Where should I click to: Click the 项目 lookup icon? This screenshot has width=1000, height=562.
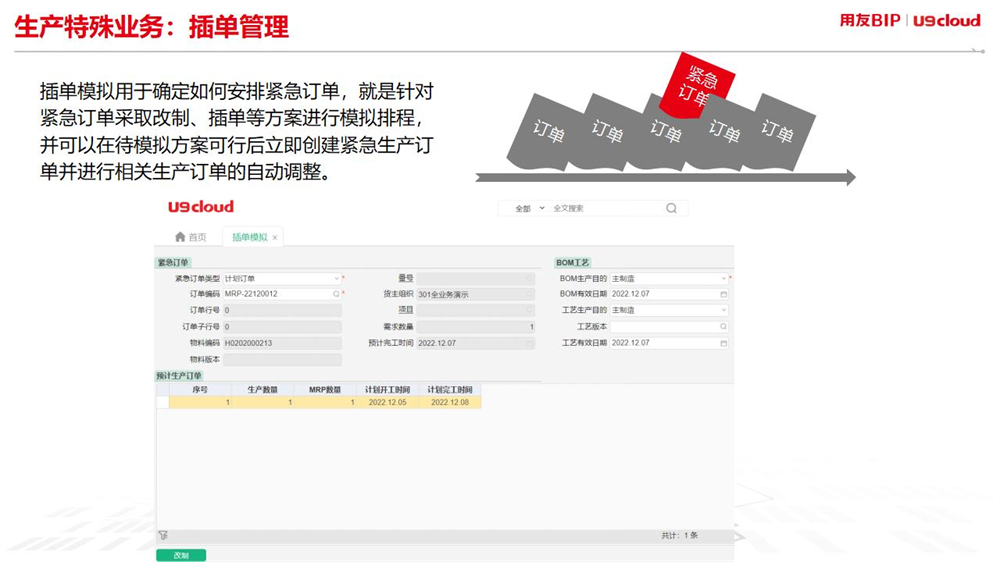tap(530, 310)
